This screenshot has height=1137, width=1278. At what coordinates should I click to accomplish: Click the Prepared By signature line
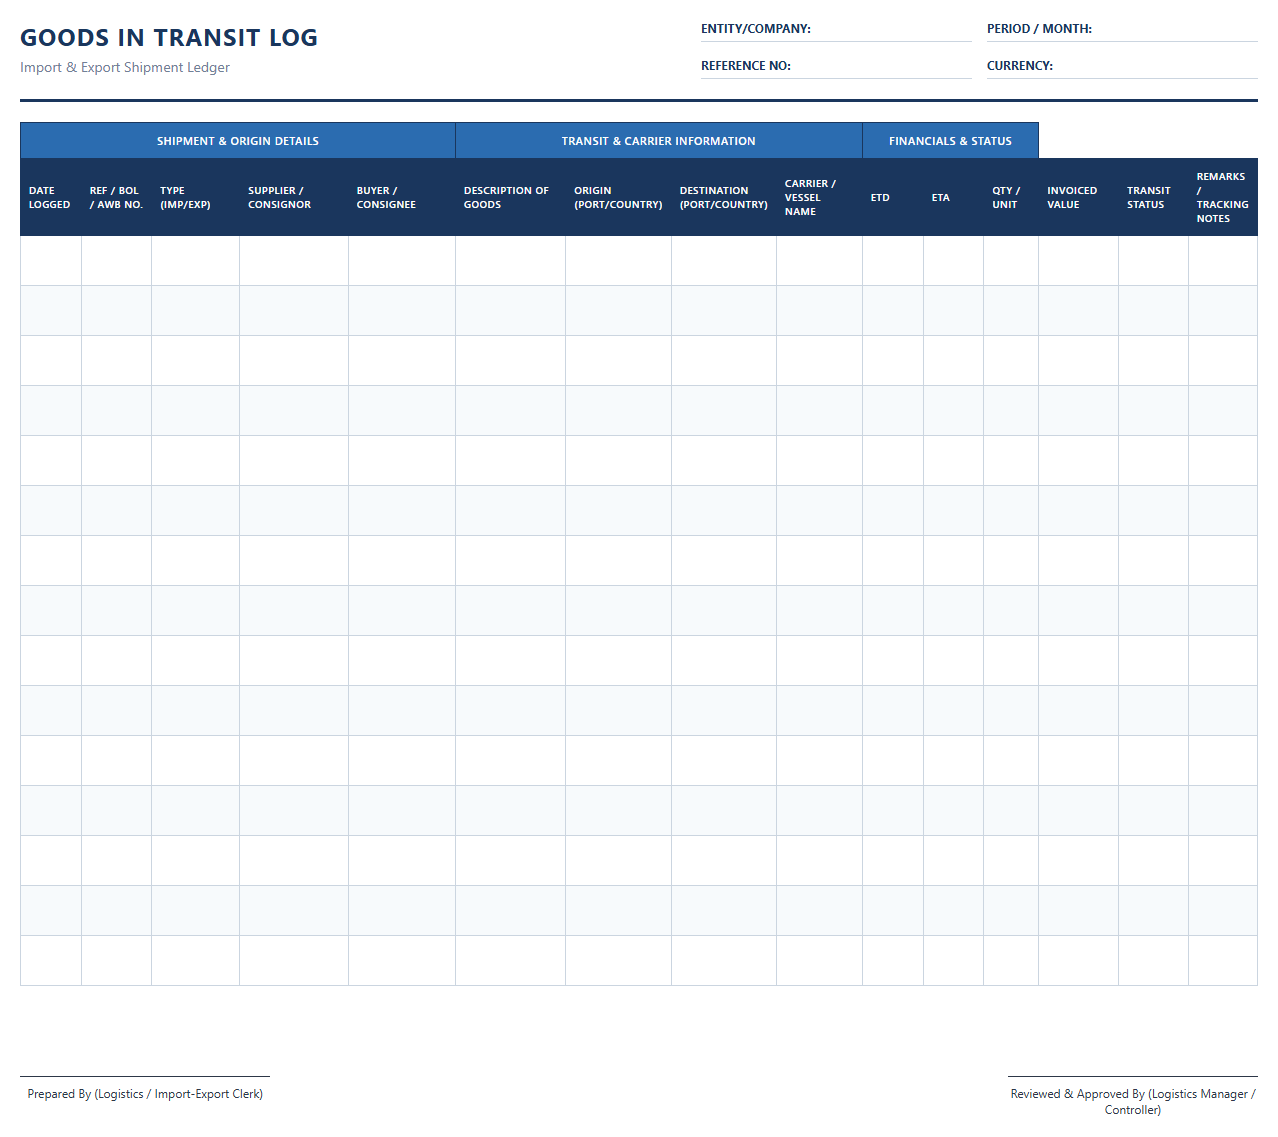click(x=145, y=1077)
